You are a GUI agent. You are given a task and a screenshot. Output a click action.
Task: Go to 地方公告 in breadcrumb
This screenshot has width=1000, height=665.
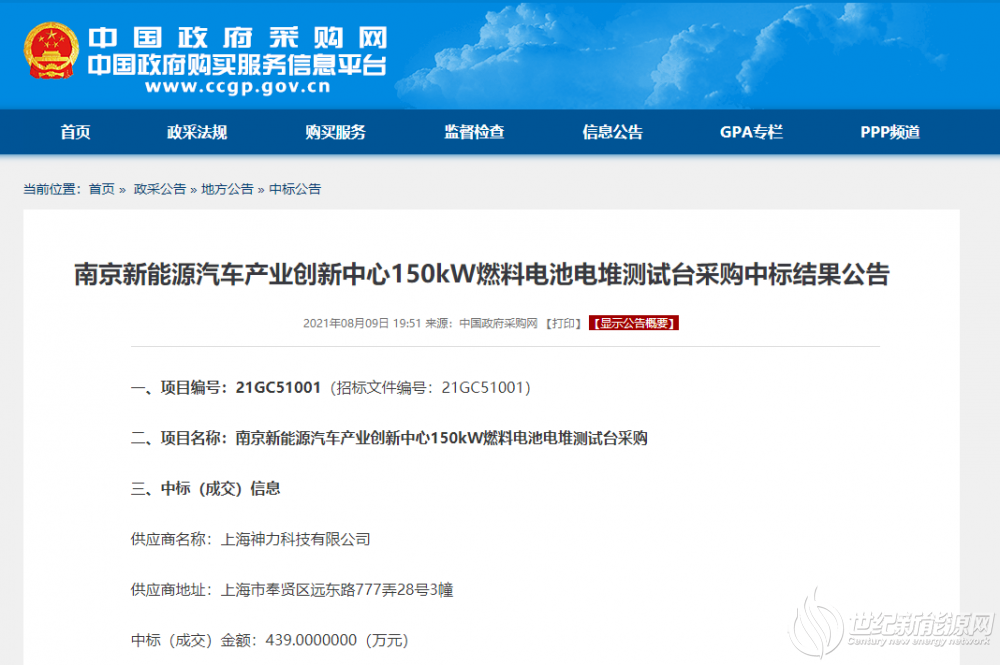(227, 189)
